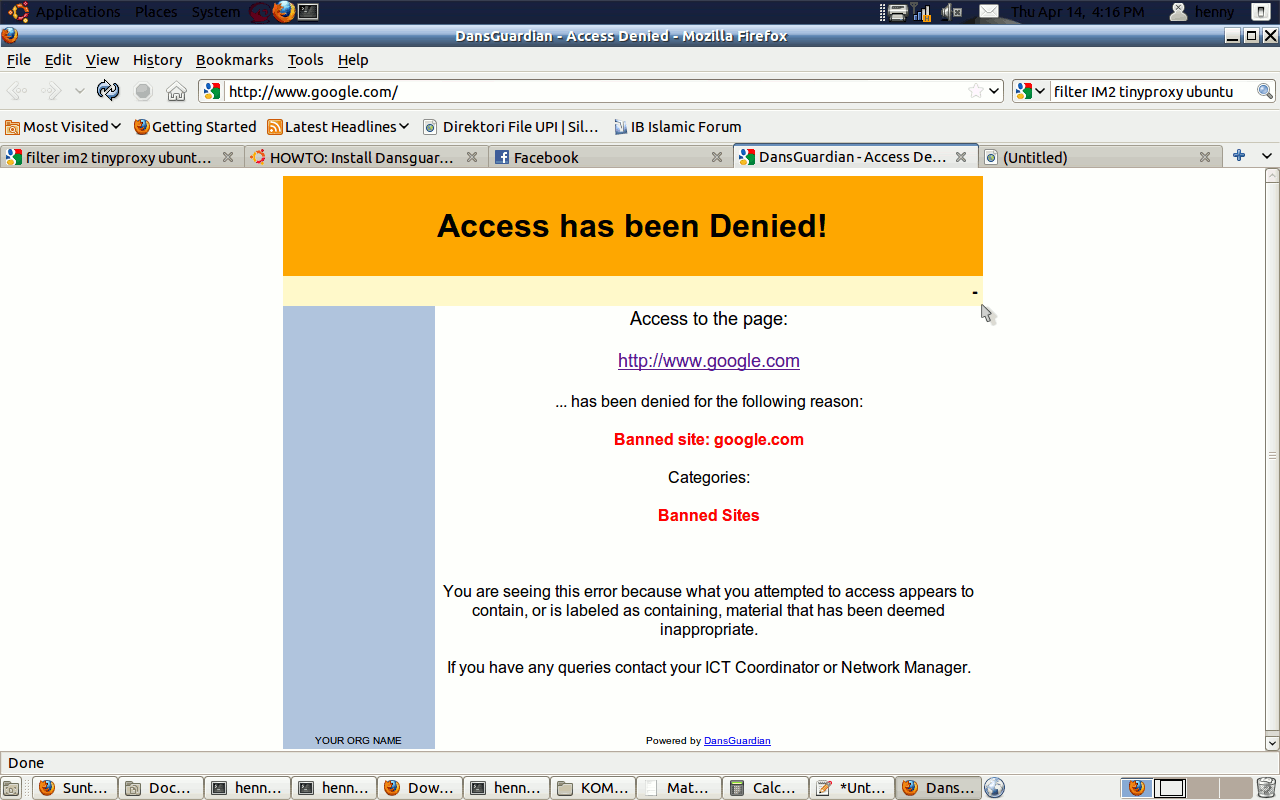Close the HOWTO: Install Dansguardian tab
Viewport: 1280px width, 800px height.
point(473,157)
